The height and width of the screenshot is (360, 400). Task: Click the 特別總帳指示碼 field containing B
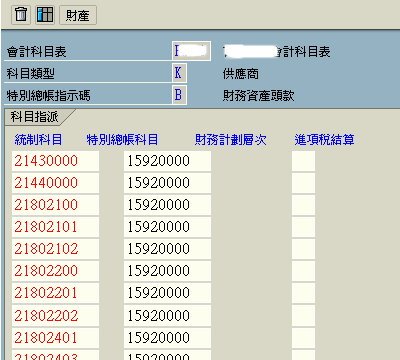(x=179, y=95)
